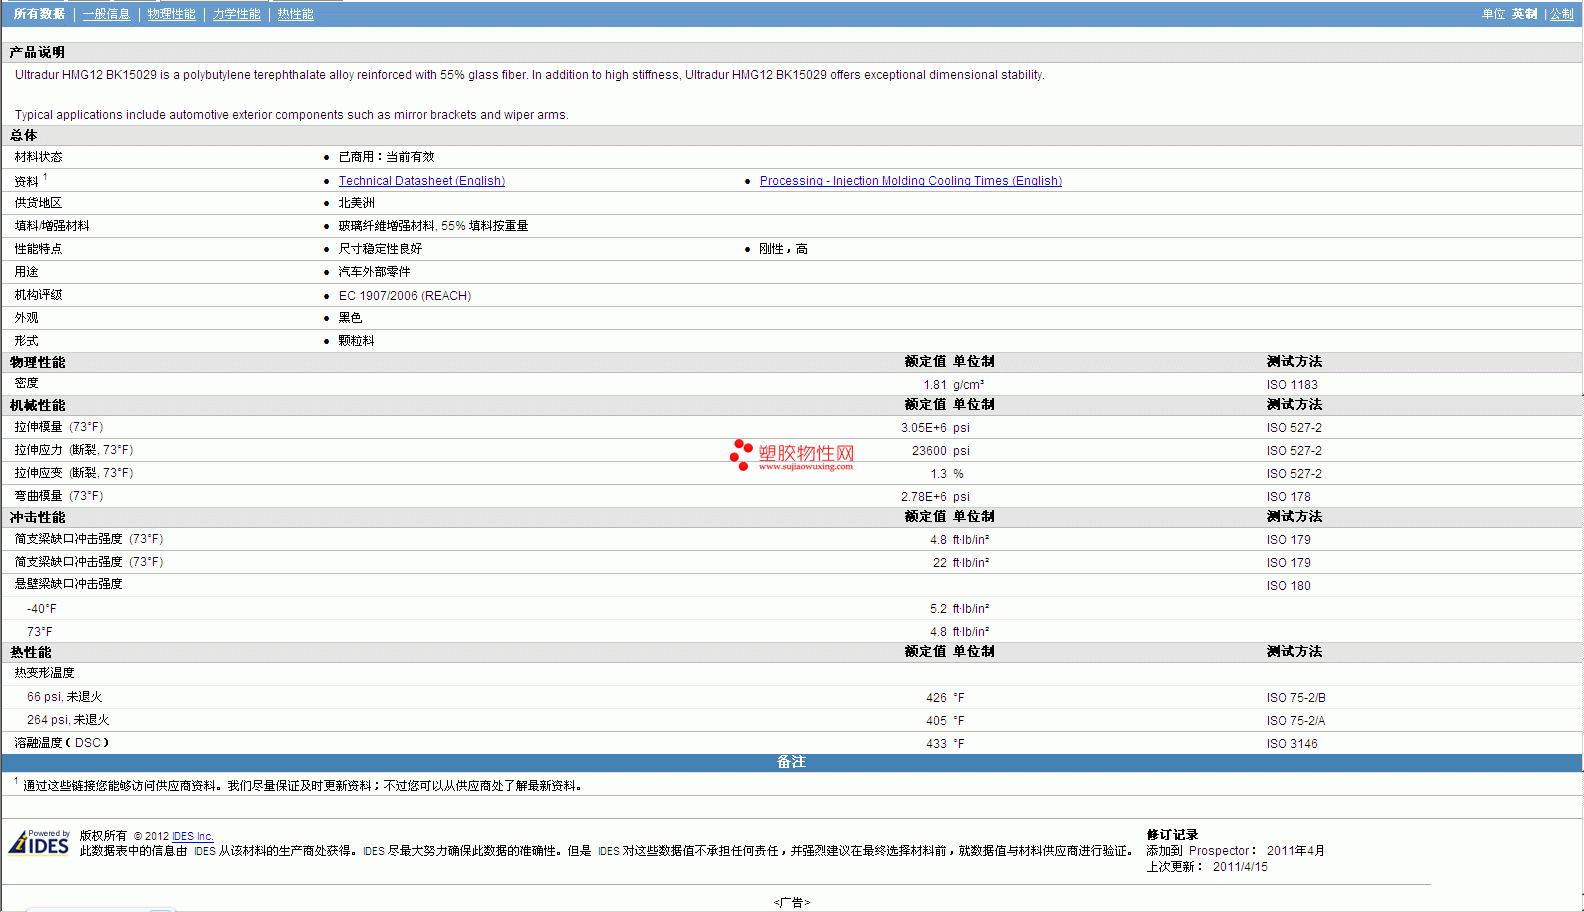Click the 热变形温度 row label

point(44,673)
